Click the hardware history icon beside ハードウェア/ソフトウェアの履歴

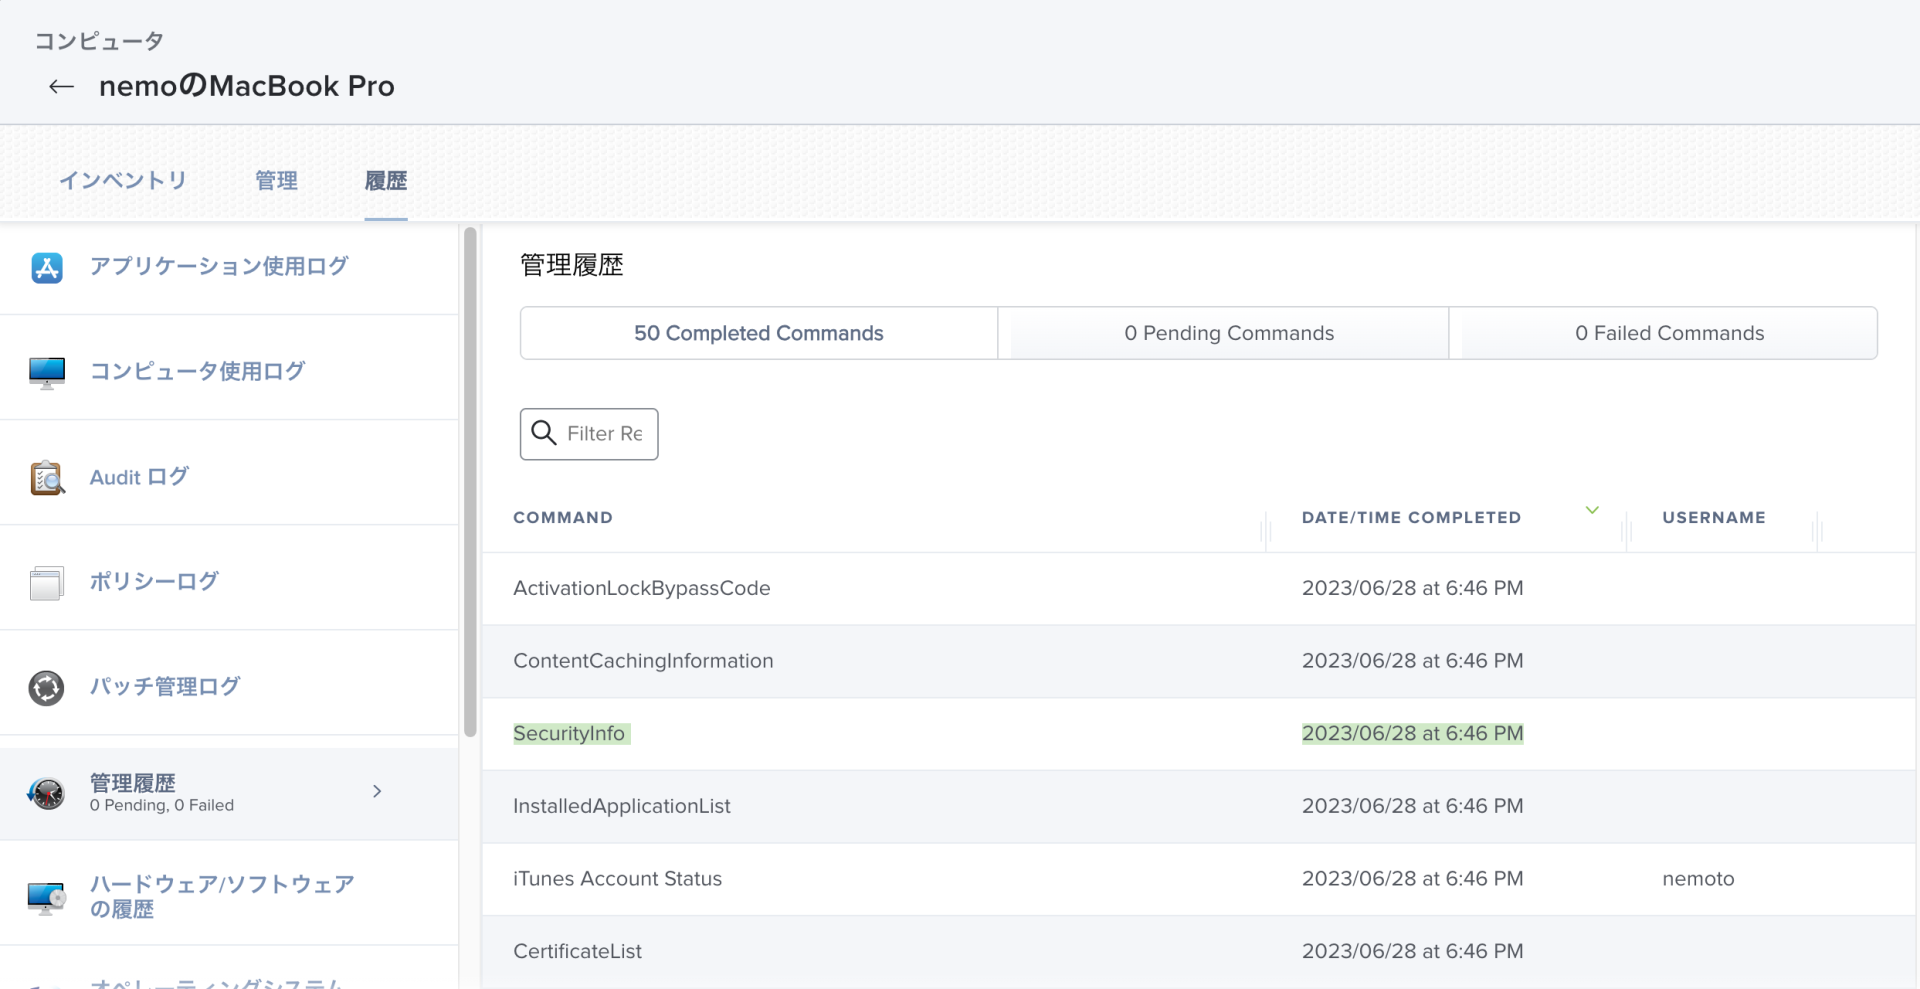tap(46, 896)
